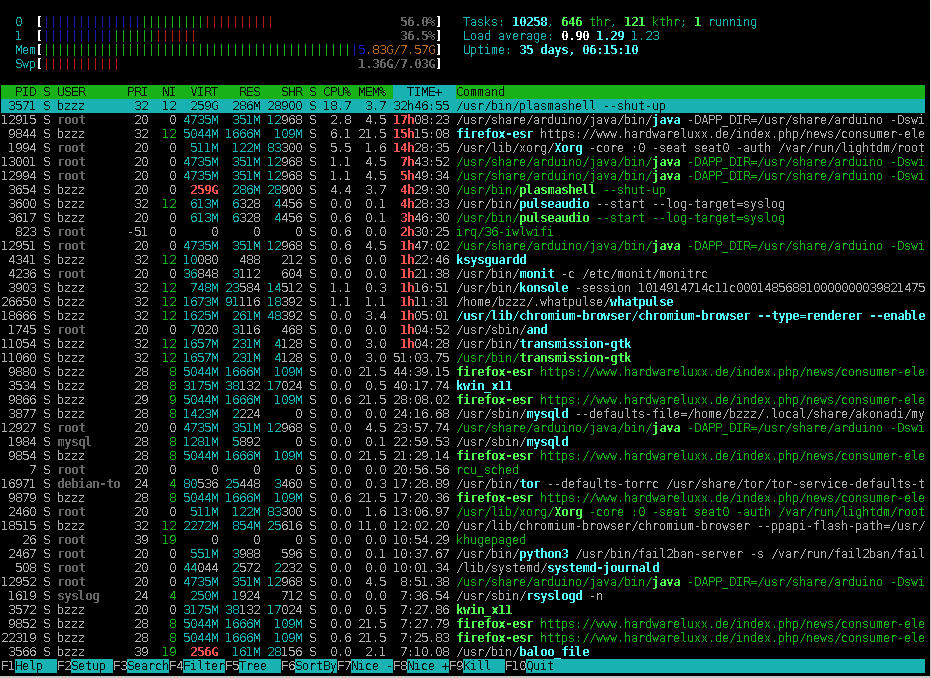Image resolution: width=931 pixels, height=678 pixels.
Task: Select chromium-browser renderer row PID 18666
Action: click(463, 316)
